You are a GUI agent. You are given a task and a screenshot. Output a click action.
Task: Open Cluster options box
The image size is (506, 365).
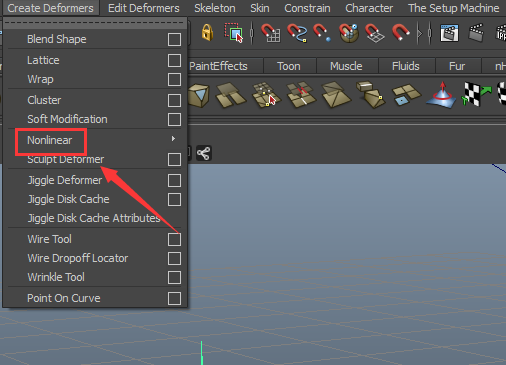tap(174, 100)
